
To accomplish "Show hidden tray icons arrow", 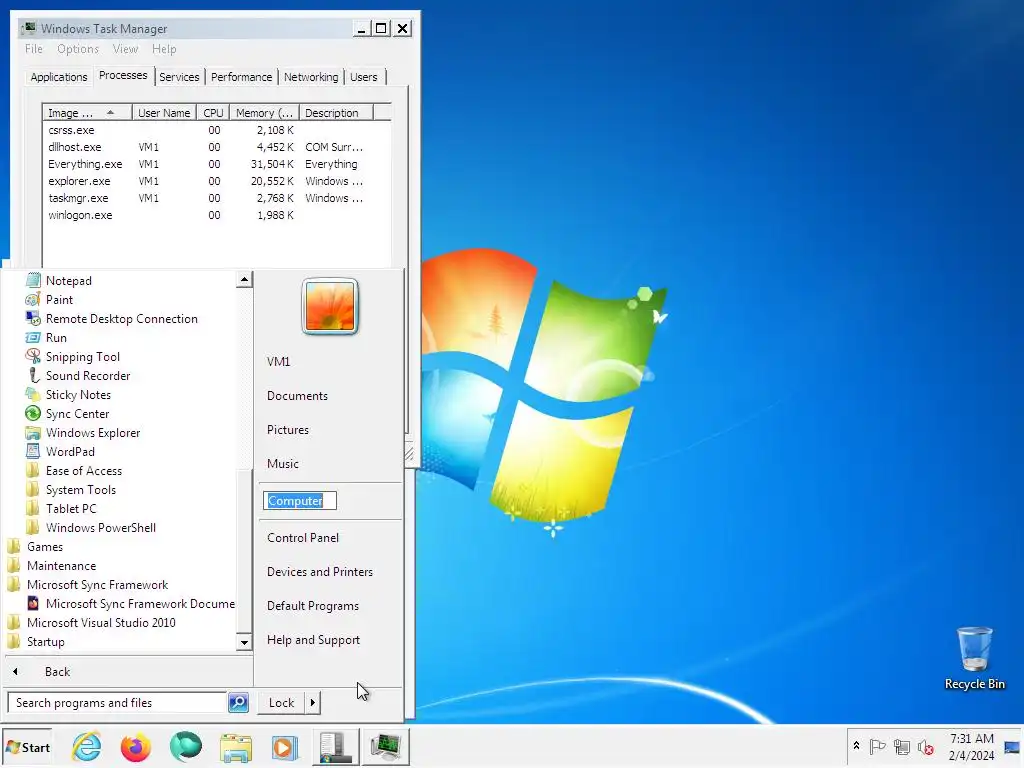I will (856, 746).
